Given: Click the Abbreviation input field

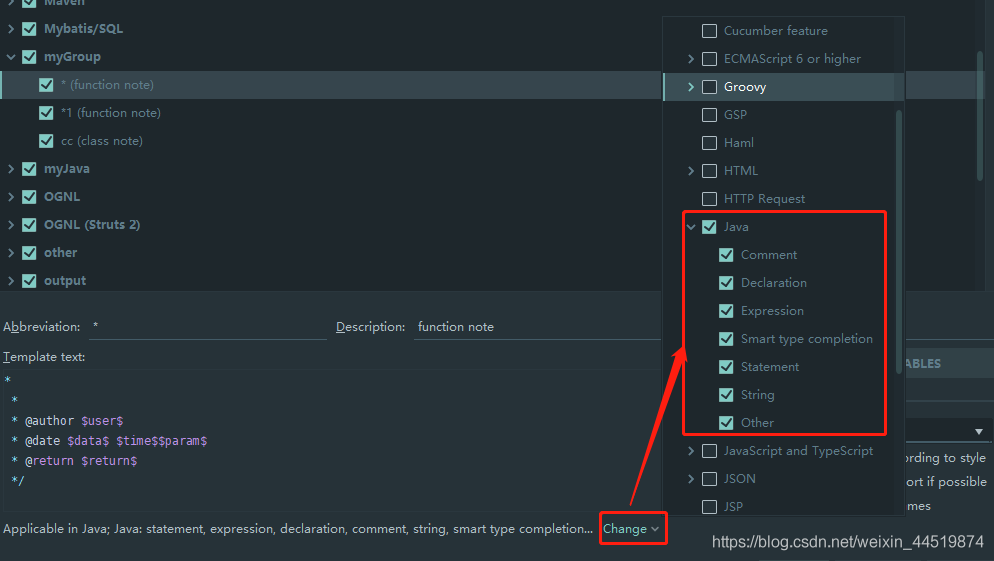Looking at the screenshot, I should click(208, 327).
